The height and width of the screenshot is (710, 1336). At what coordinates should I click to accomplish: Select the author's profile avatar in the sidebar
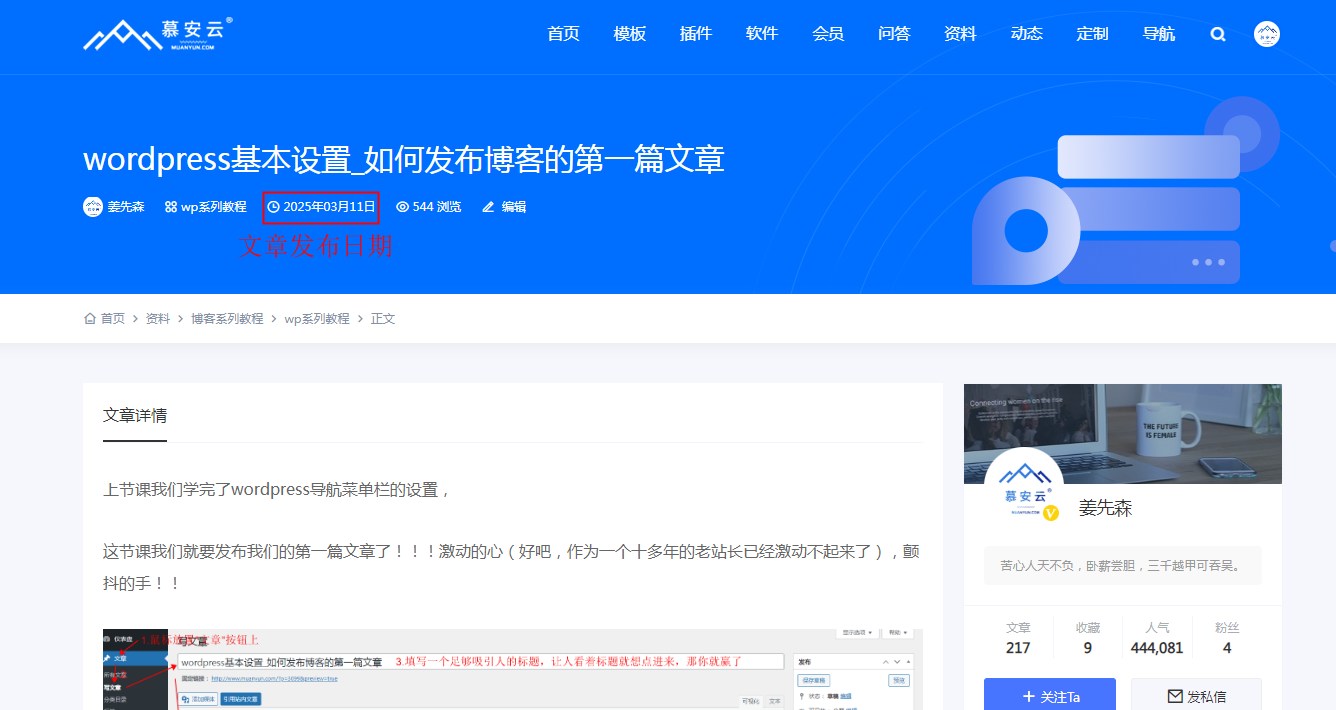tap(1024, 487)
